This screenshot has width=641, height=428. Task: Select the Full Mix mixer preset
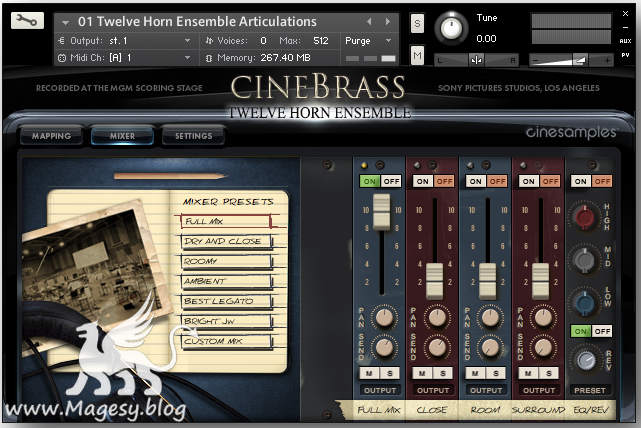226,221
